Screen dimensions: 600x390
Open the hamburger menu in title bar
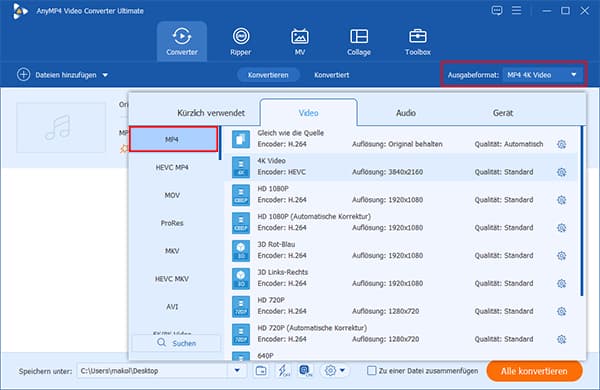[516, 10]
